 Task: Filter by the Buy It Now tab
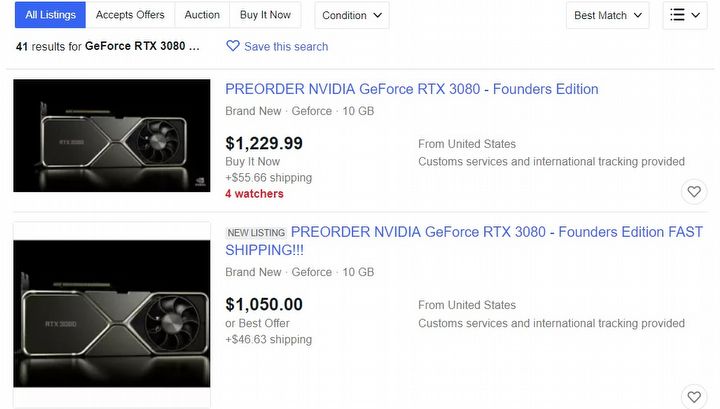point(265,15)
